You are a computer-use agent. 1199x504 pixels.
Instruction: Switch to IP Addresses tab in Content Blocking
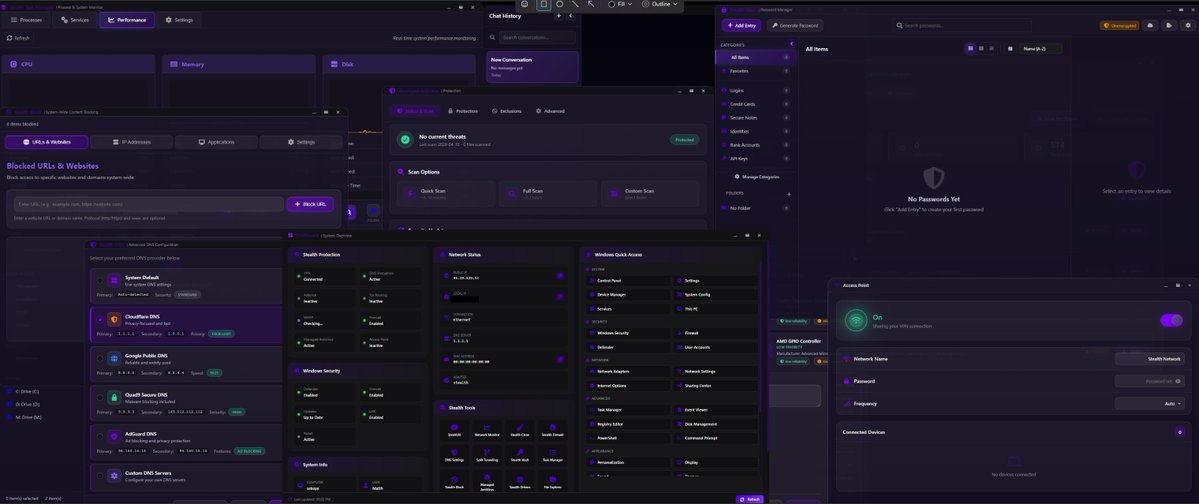click(x=132, y=142)
